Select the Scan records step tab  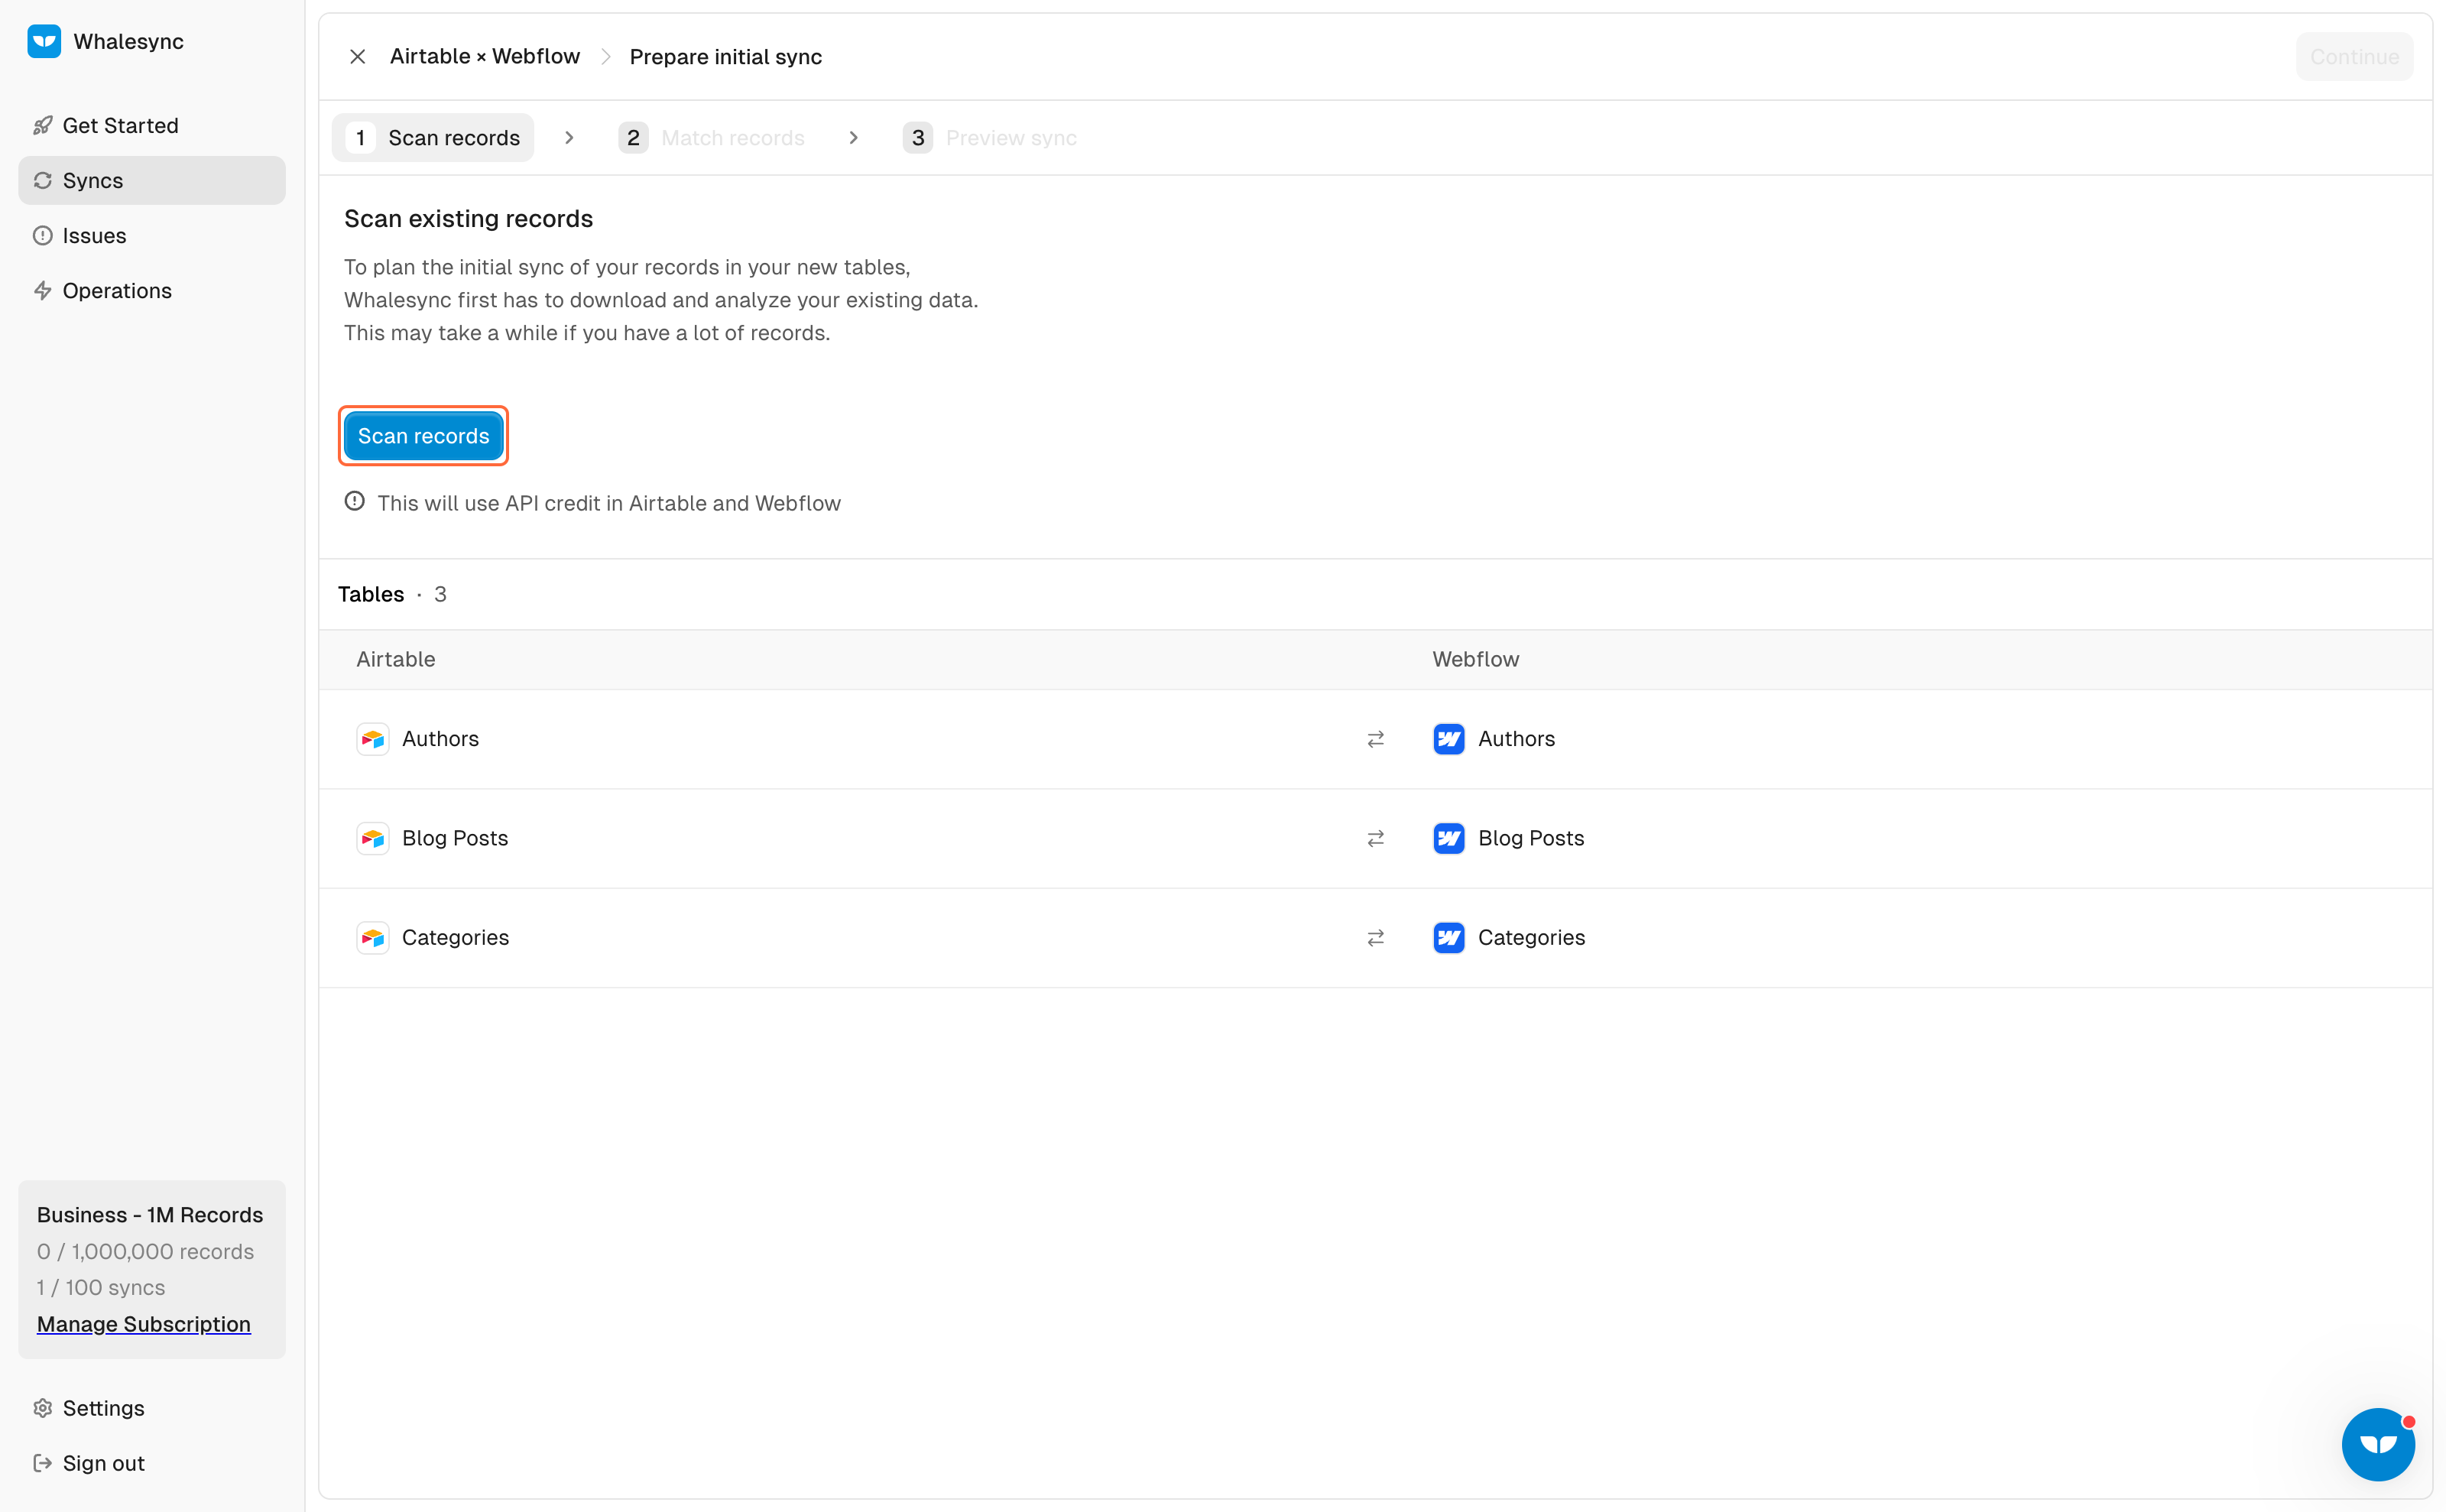click(x=433, y=137)
